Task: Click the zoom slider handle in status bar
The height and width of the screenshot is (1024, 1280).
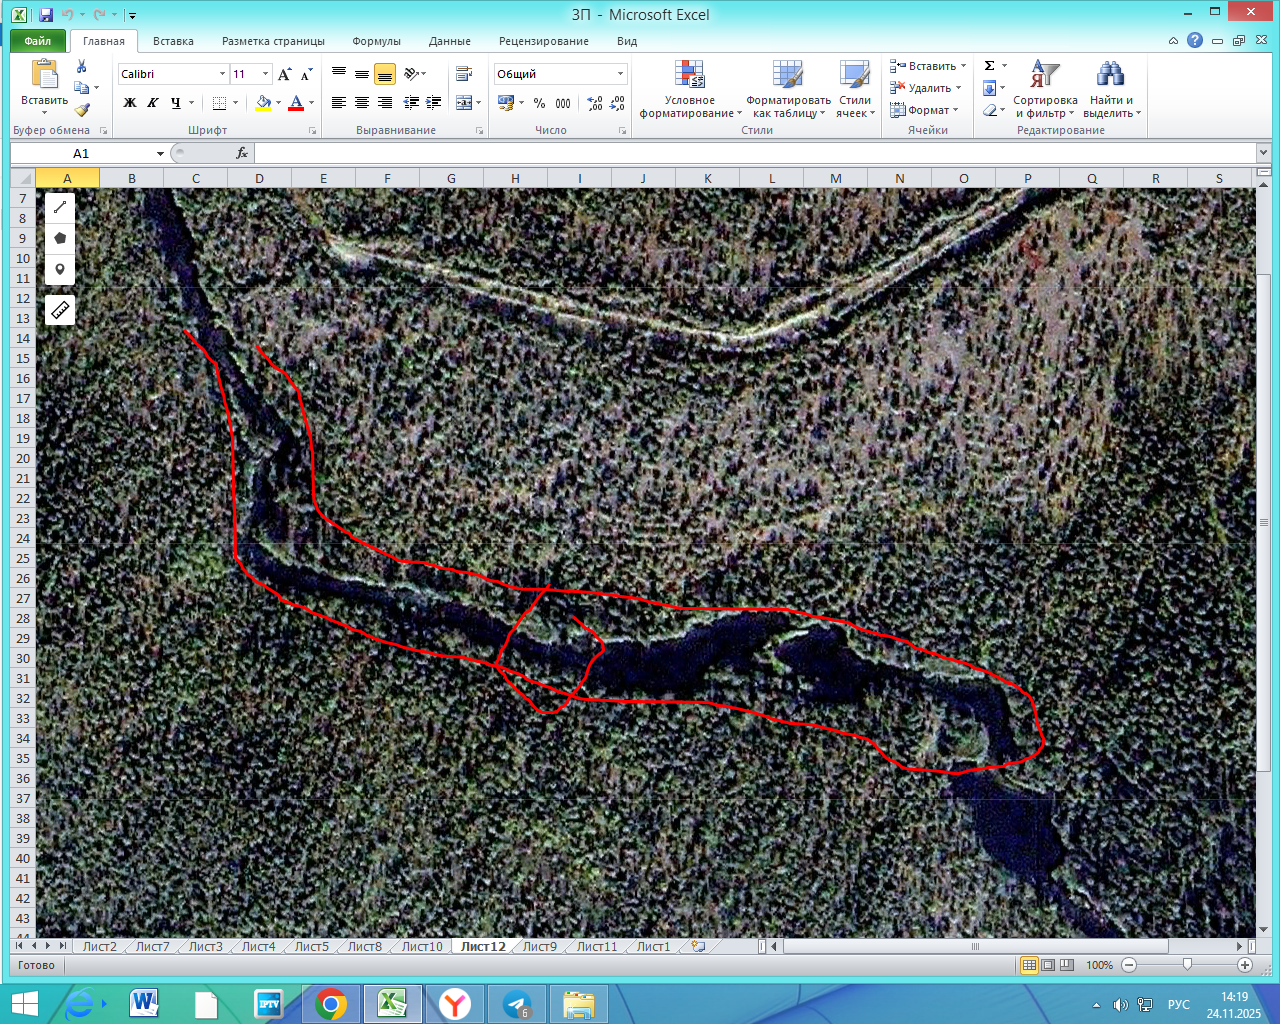Action: pyautogui.click(x=1187, y=965)
